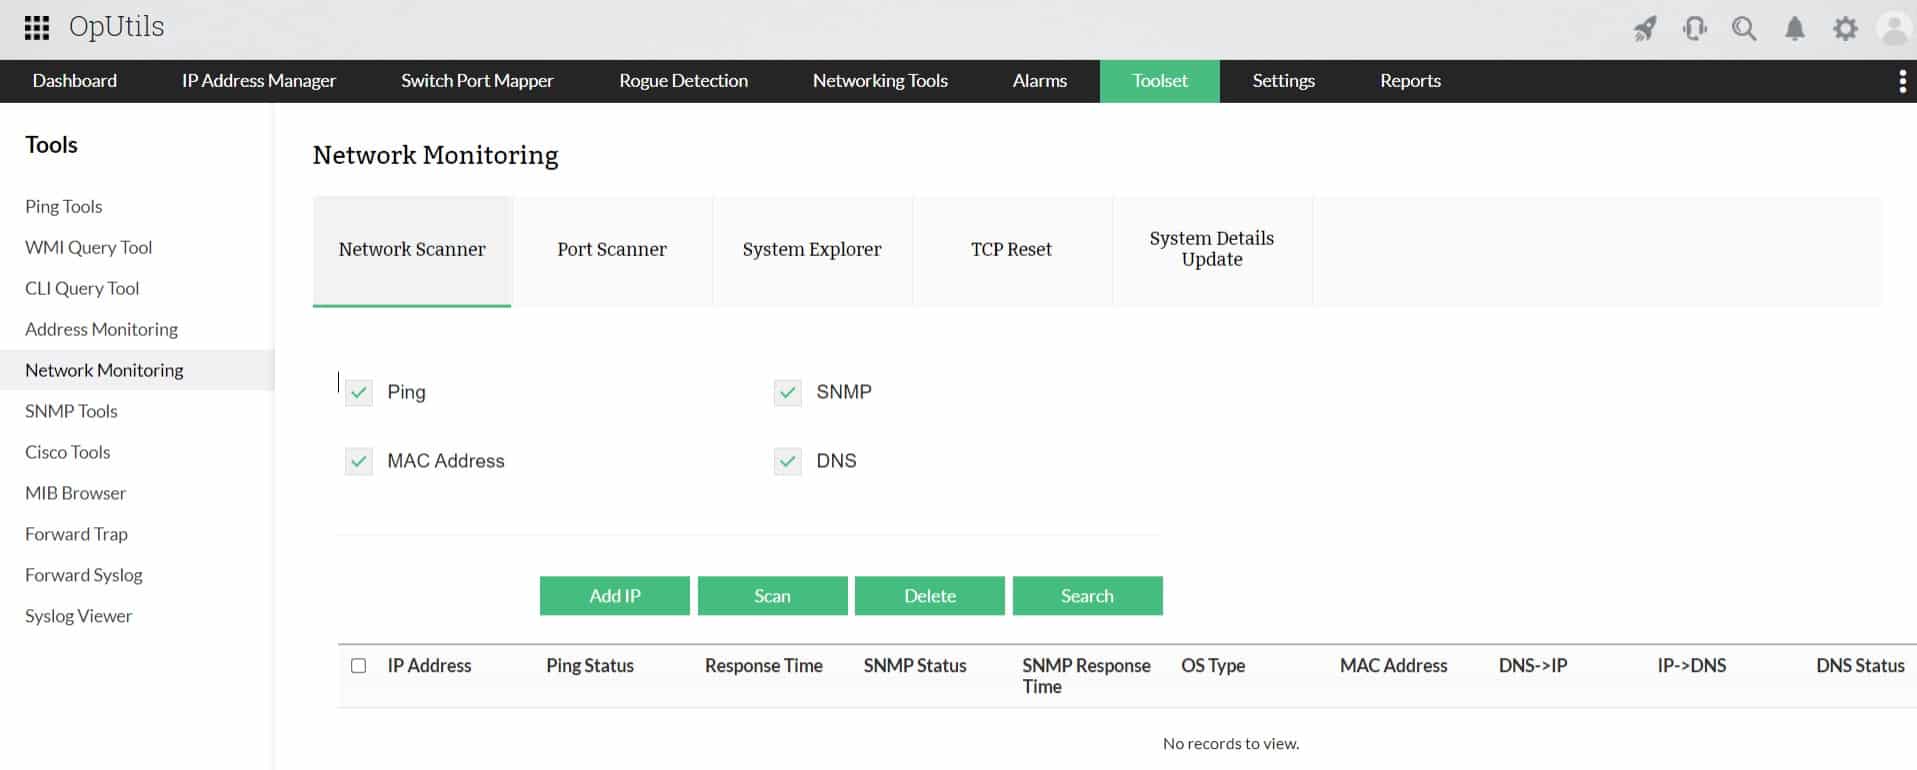Open the user profile avatar
This screenshot has height=770, width=1917.
[x=1895, y=28]
